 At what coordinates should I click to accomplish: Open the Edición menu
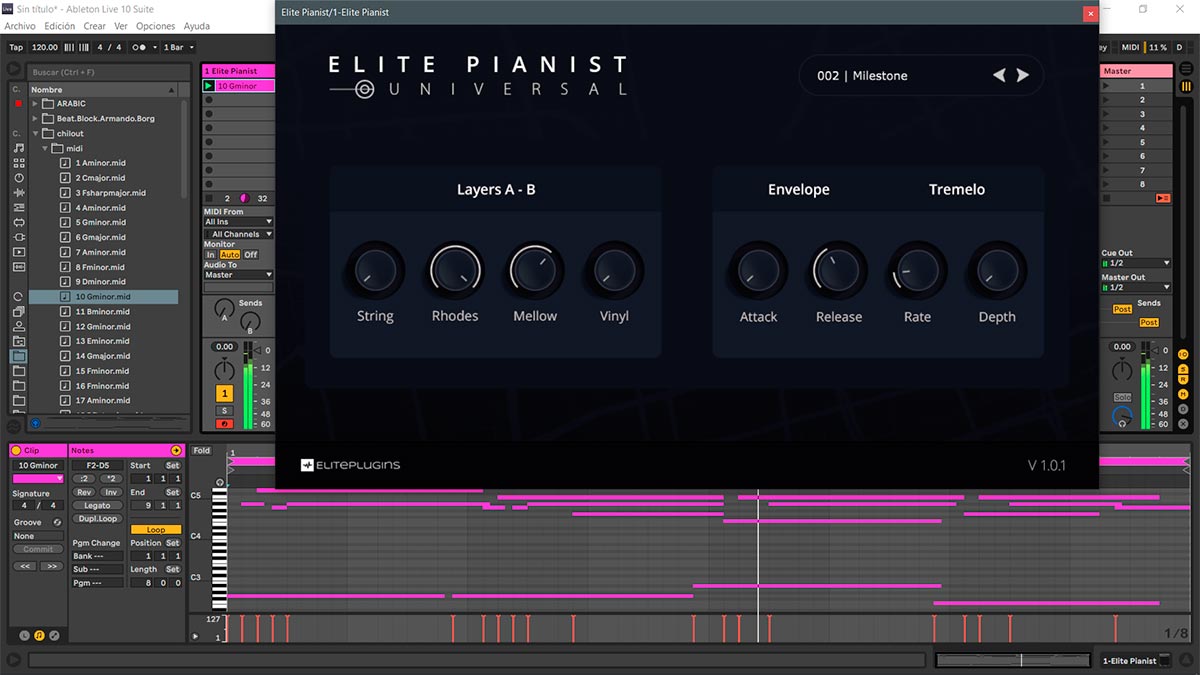pyautogui.click(x=60, y=26)
